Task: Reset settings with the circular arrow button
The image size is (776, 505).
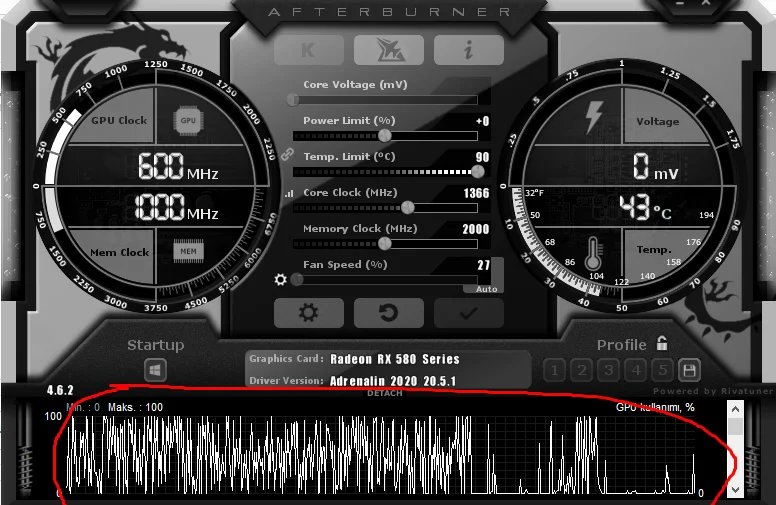Action: (389, 312)
